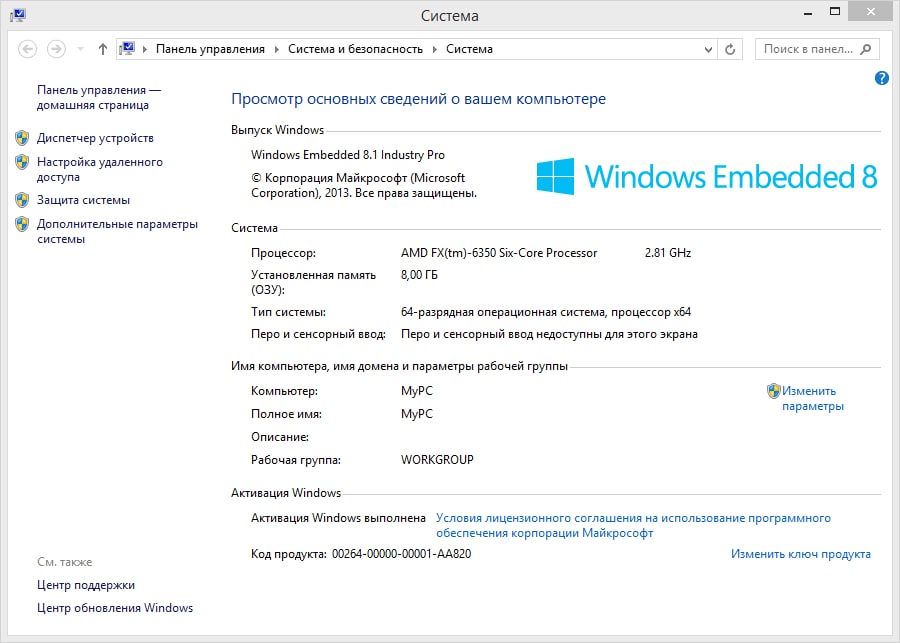Click shield icon beside Диспетчер устройств
Image resolution: width=900 pixels, height=643 pixels.
(x=22, y=138)
